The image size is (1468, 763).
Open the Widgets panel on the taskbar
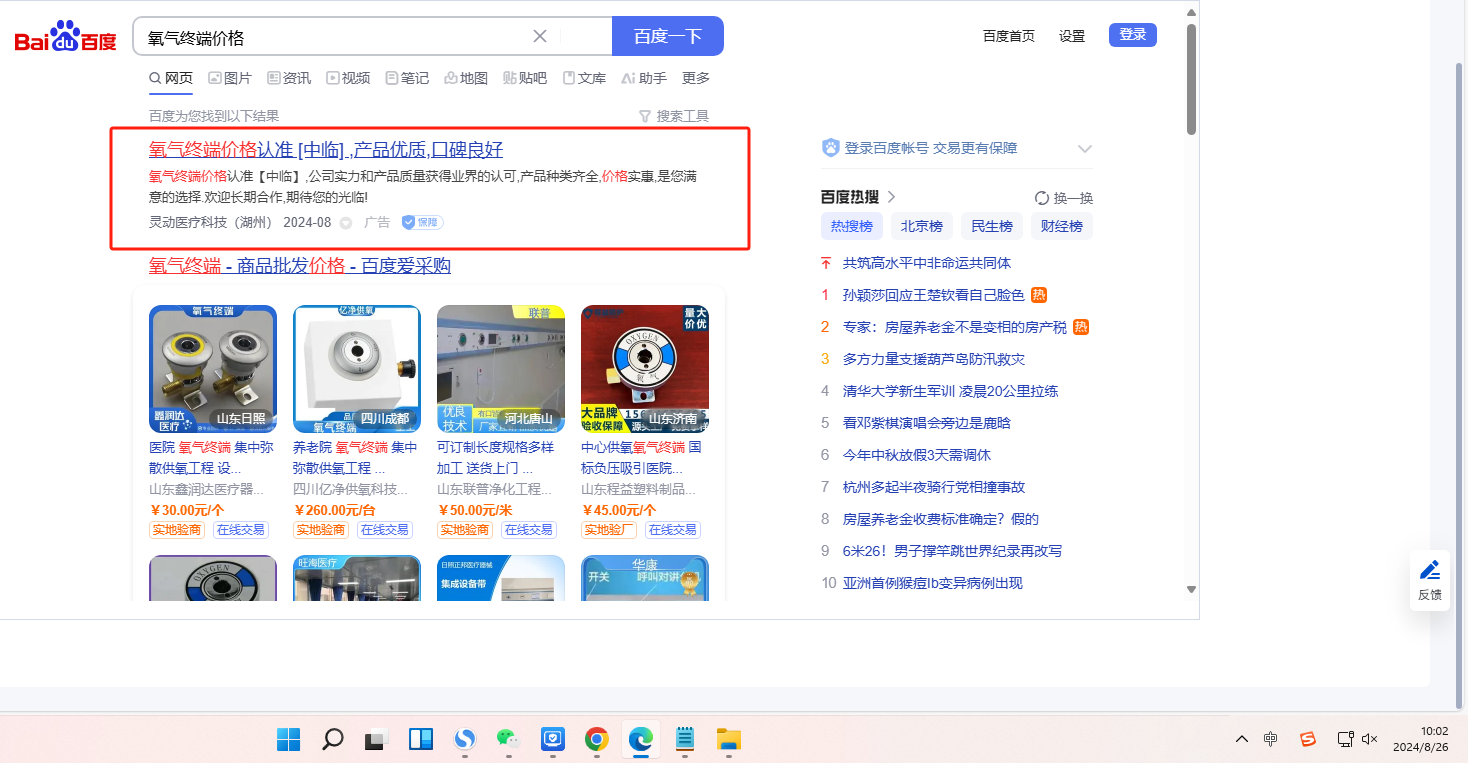421,740
